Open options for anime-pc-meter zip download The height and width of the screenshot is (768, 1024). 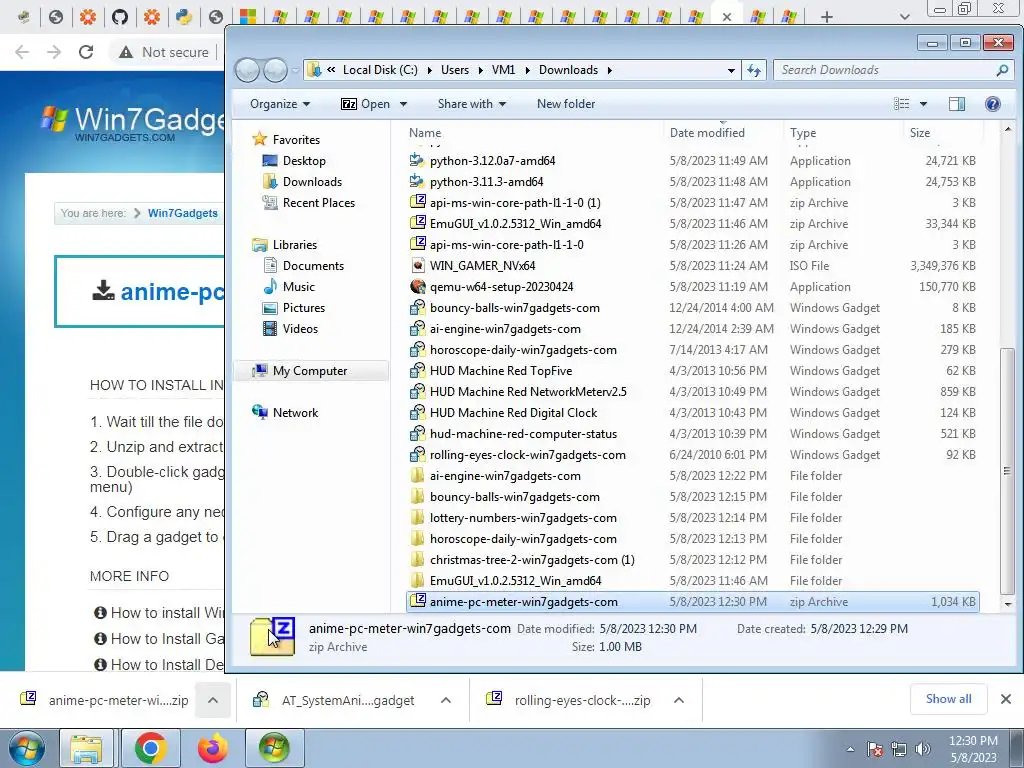213,700
